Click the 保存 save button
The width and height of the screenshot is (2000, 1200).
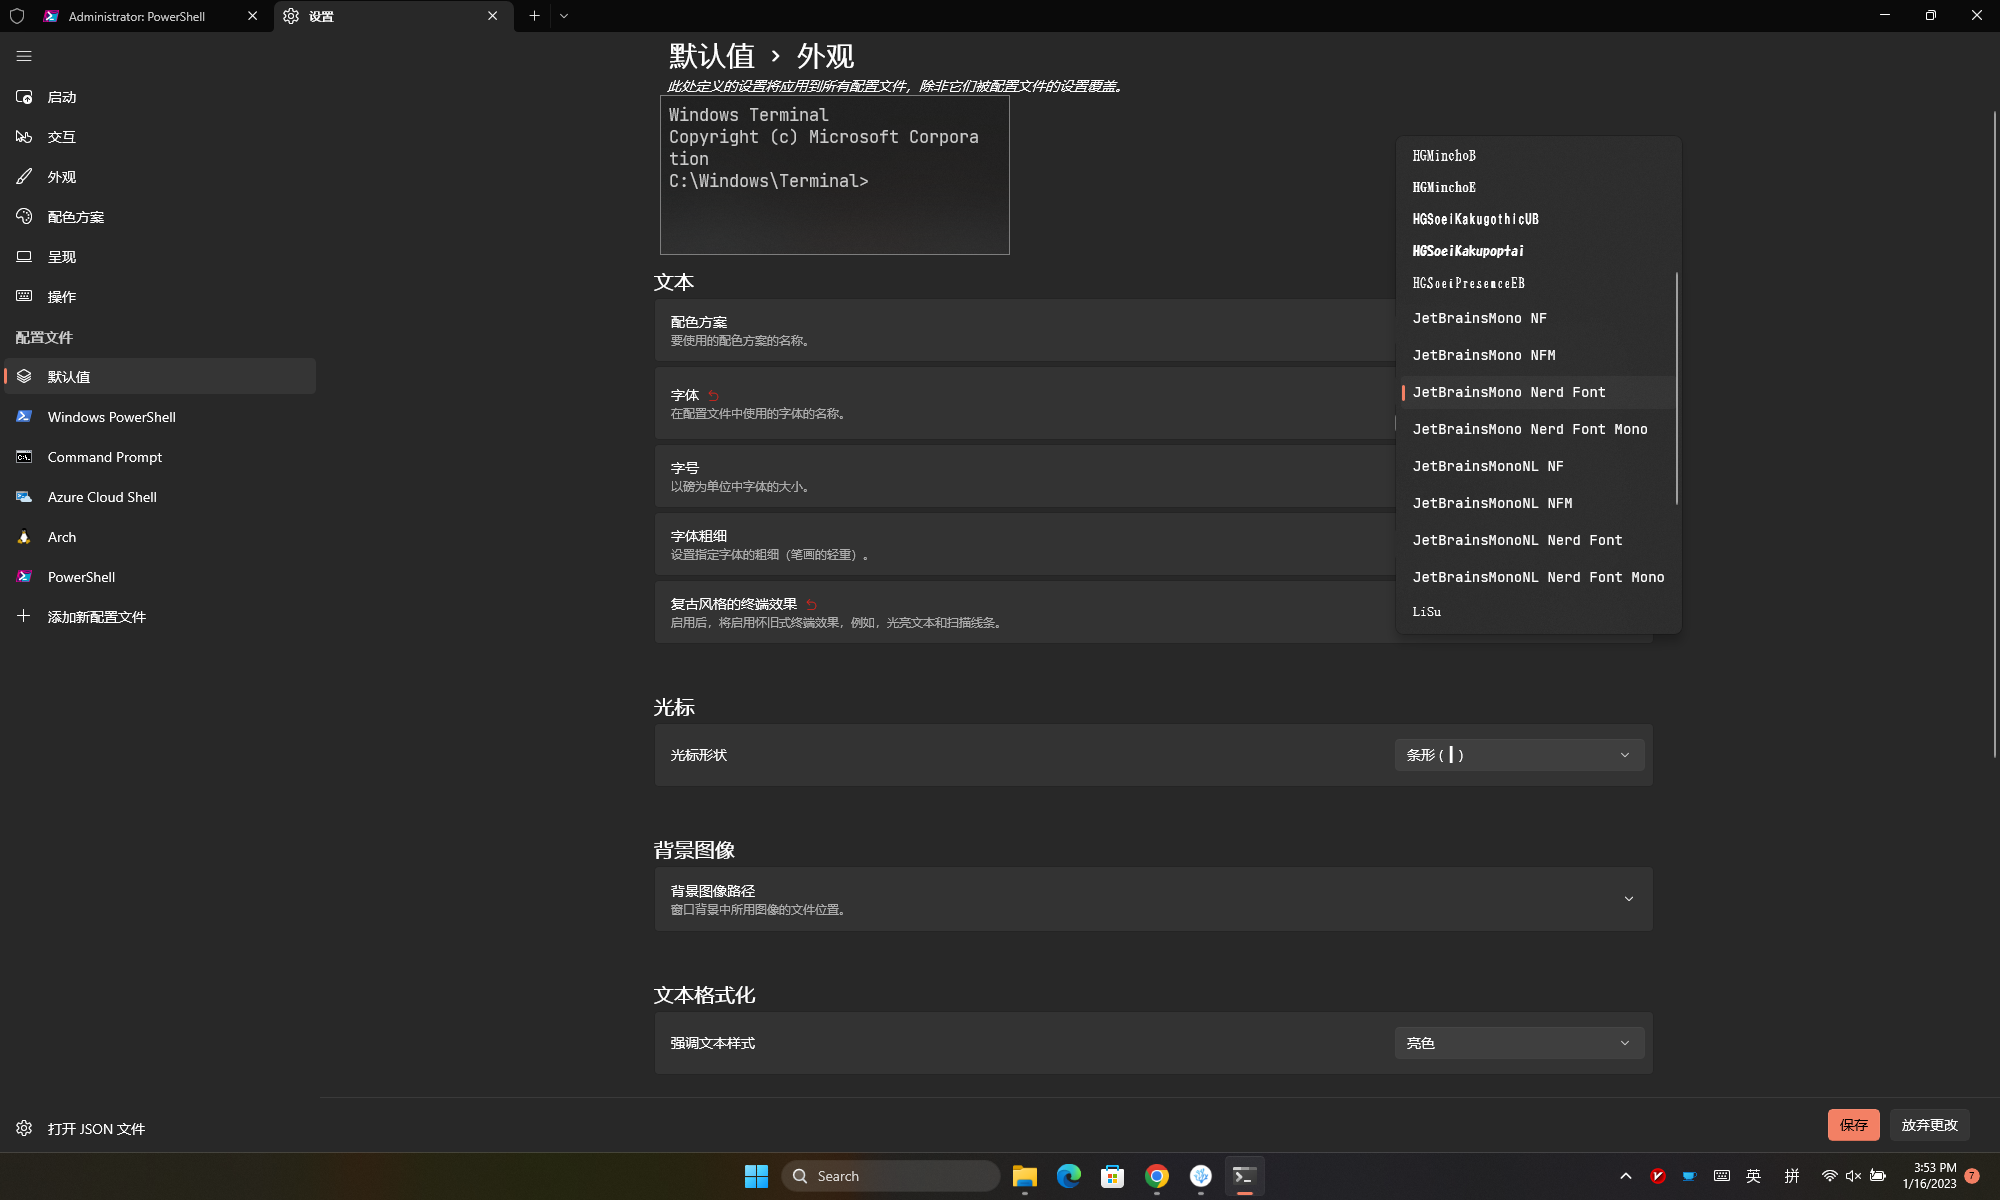point(1853,1125)
